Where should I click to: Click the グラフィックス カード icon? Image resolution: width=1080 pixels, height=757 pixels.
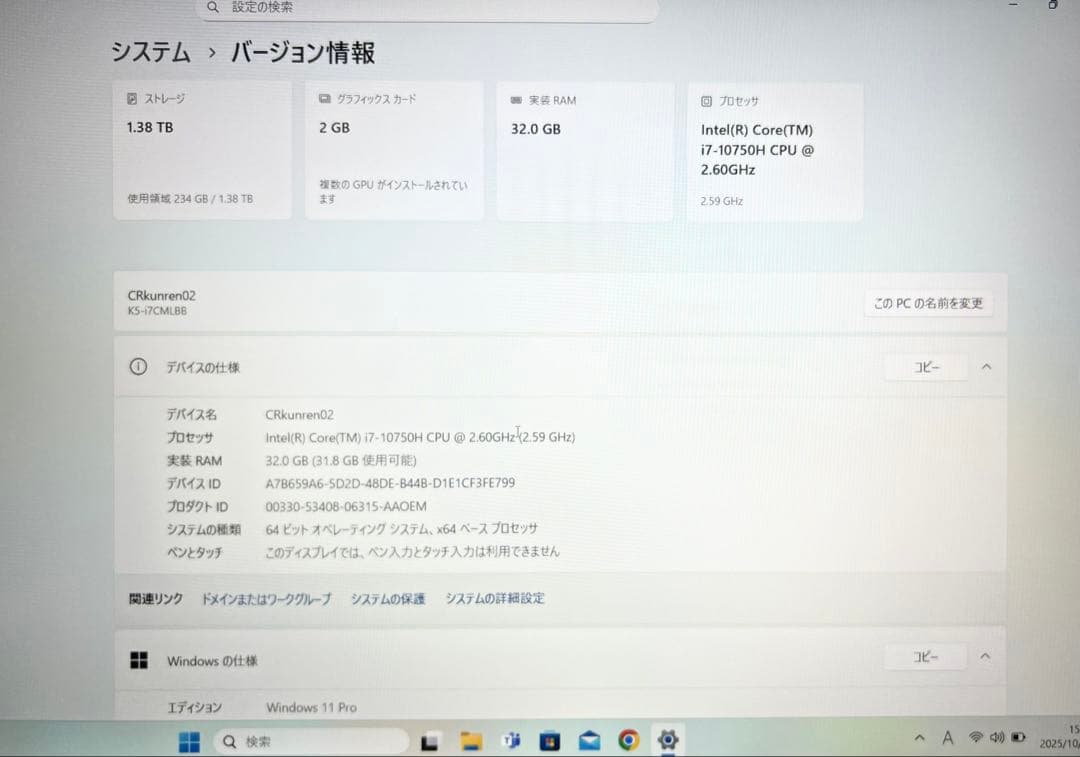pyautogui.click(x=322, y=98)
